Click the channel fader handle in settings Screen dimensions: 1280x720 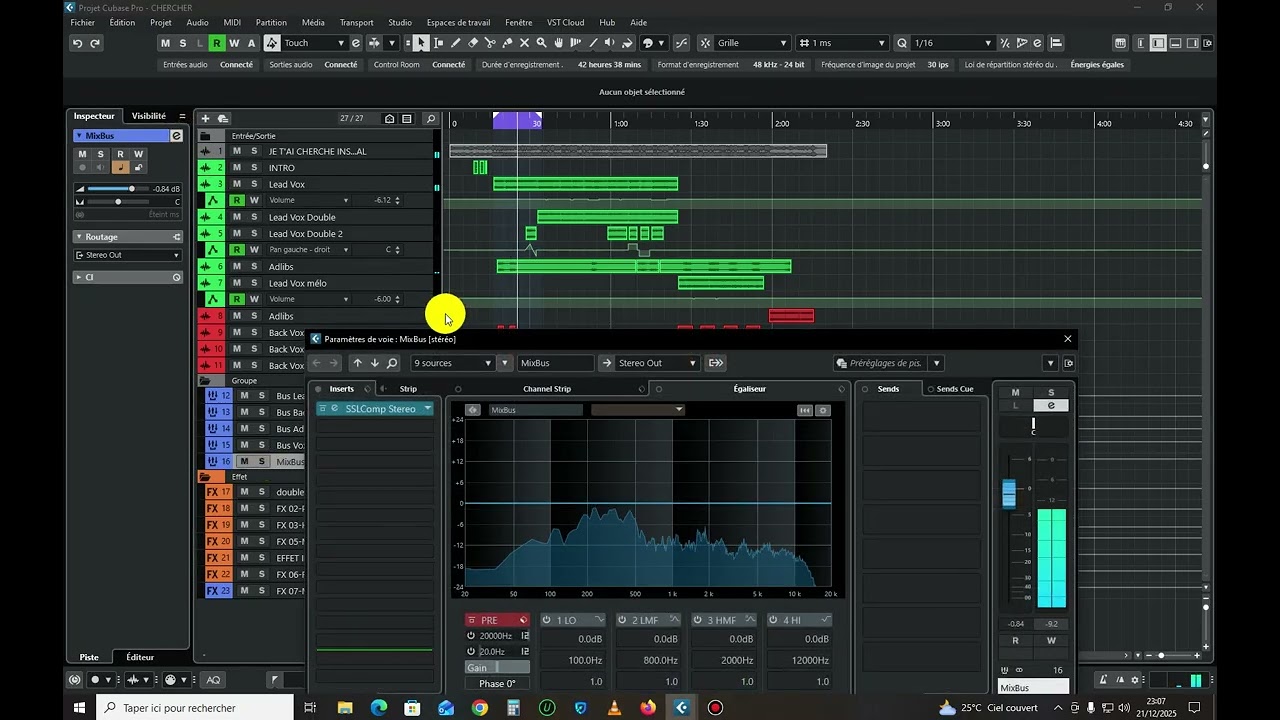[1009, 493]
